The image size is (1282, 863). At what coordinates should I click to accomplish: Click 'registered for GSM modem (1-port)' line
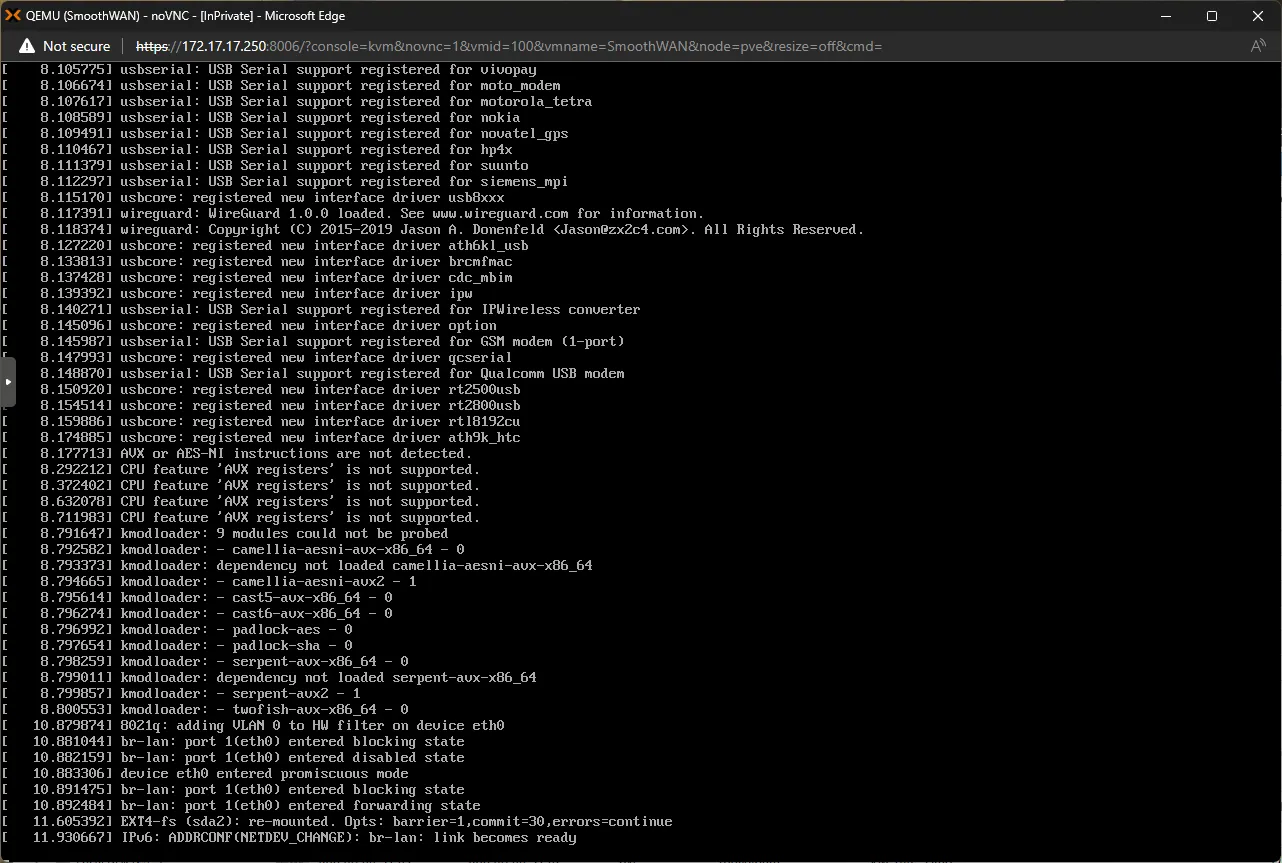(313, 342)
